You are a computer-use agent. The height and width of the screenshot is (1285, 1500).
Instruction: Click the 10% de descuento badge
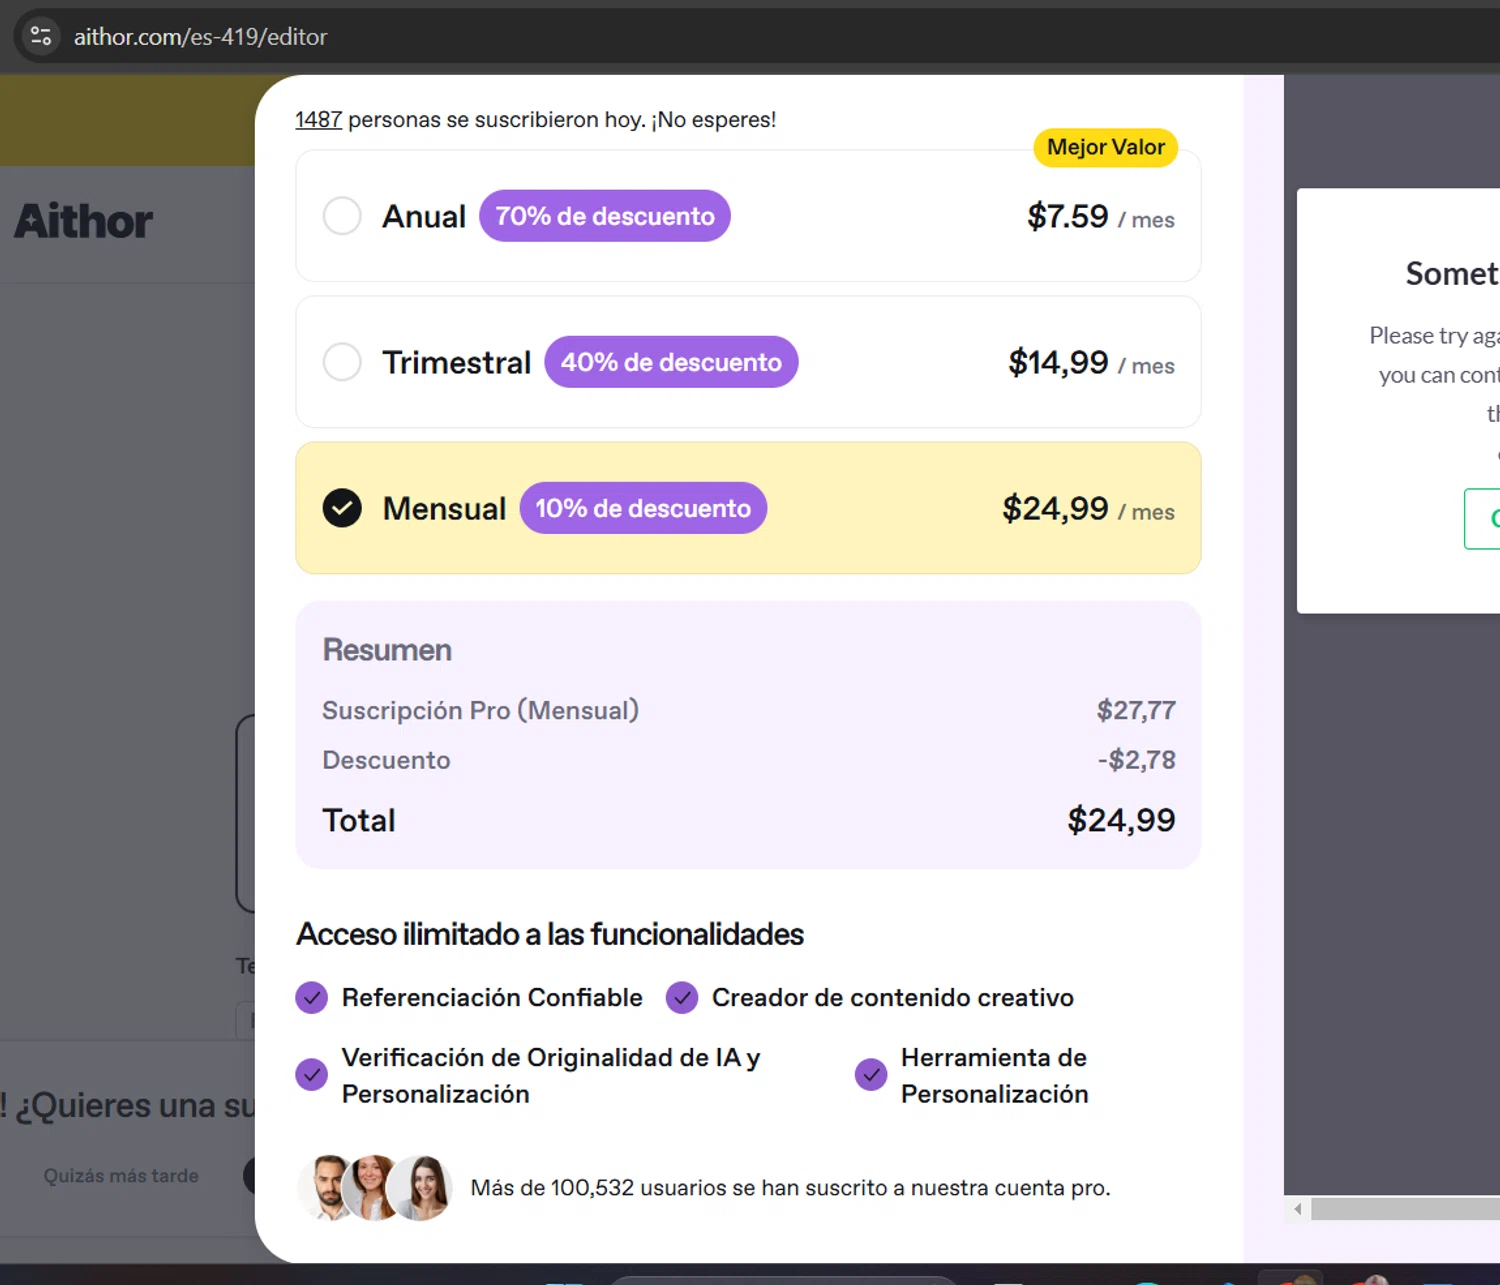pyautogui.click(x=643, y=508)
